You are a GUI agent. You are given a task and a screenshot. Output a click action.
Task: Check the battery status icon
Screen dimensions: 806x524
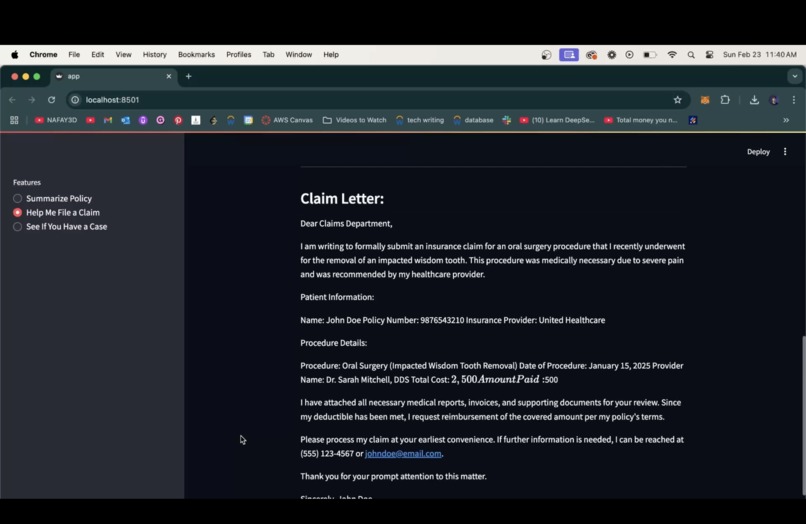pyautogui.click(x=650, y=55)
